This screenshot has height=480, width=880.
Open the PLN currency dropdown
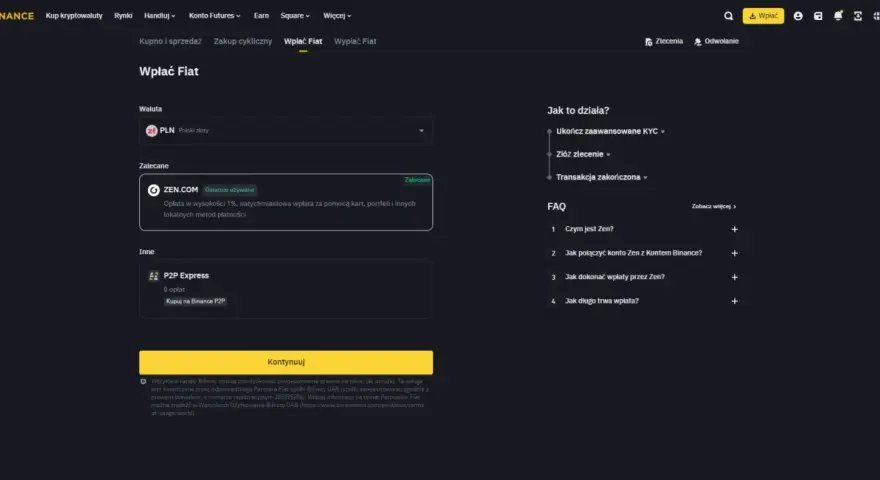click(286, 131)
